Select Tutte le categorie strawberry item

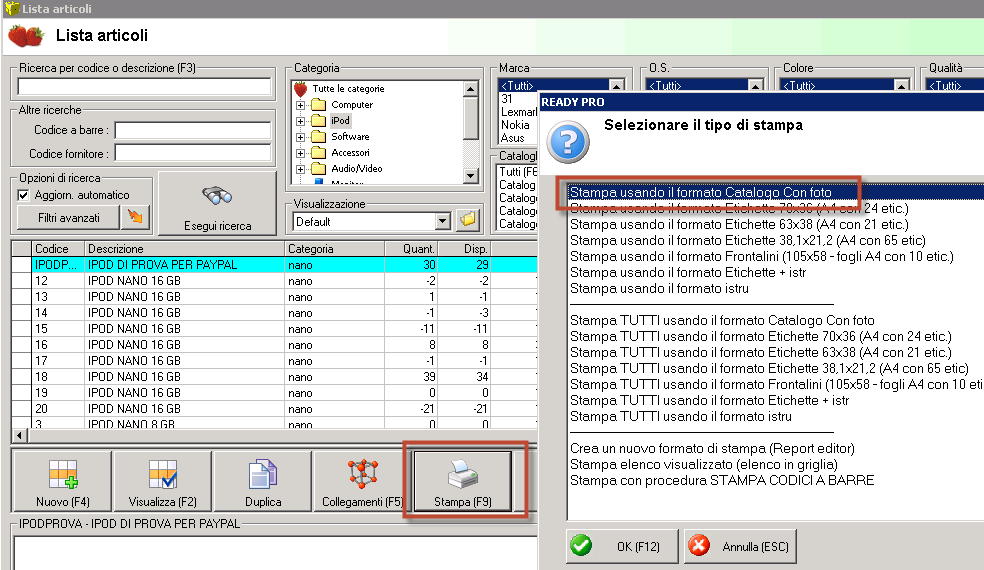(x=348, y=89)
